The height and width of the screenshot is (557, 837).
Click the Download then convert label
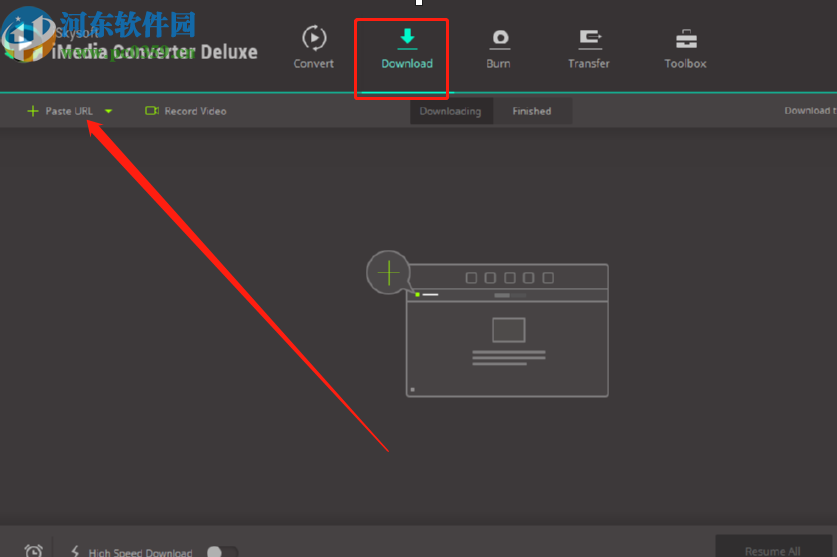coord(810,111)
